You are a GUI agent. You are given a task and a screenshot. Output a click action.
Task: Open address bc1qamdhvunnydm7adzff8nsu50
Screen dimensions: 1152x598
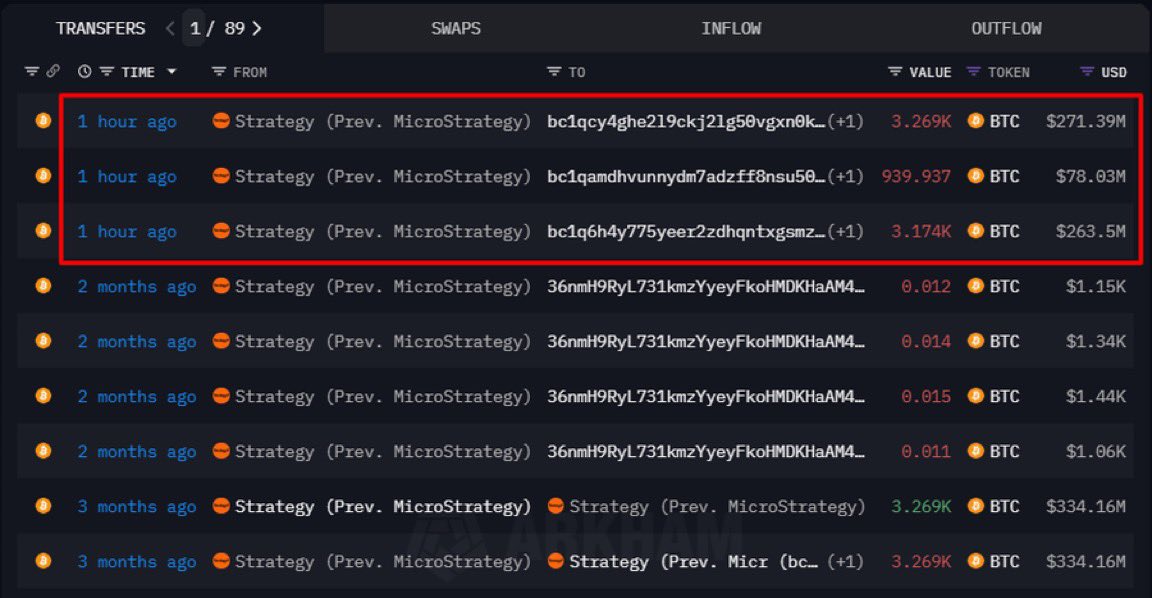click(686, 177)
